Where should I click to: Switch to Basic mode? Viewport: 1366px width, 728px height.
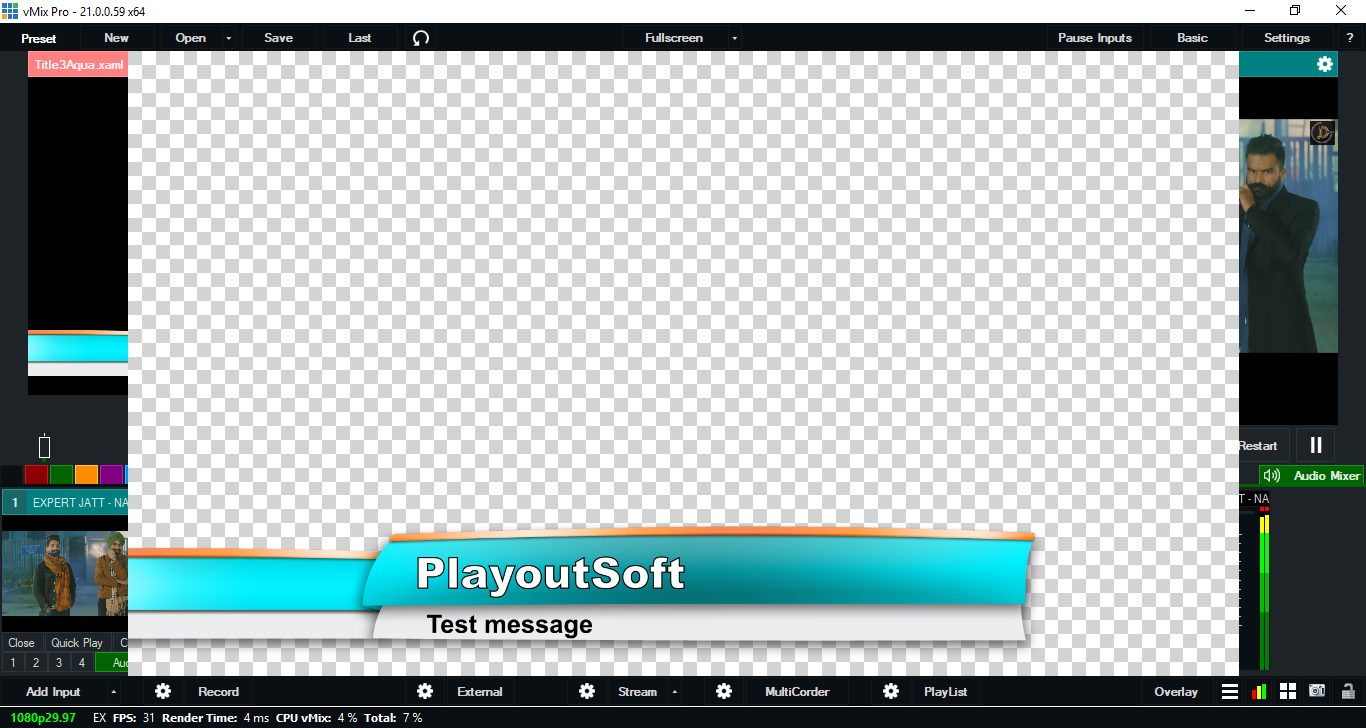(x=1192, y=38)
